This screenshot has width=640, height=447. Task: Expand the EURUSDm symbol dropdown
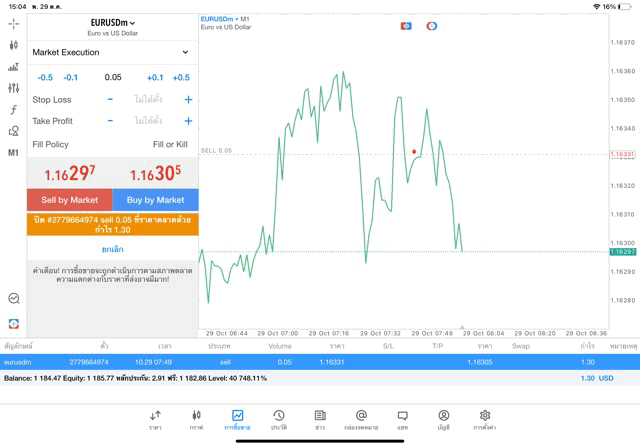(112, 23)
